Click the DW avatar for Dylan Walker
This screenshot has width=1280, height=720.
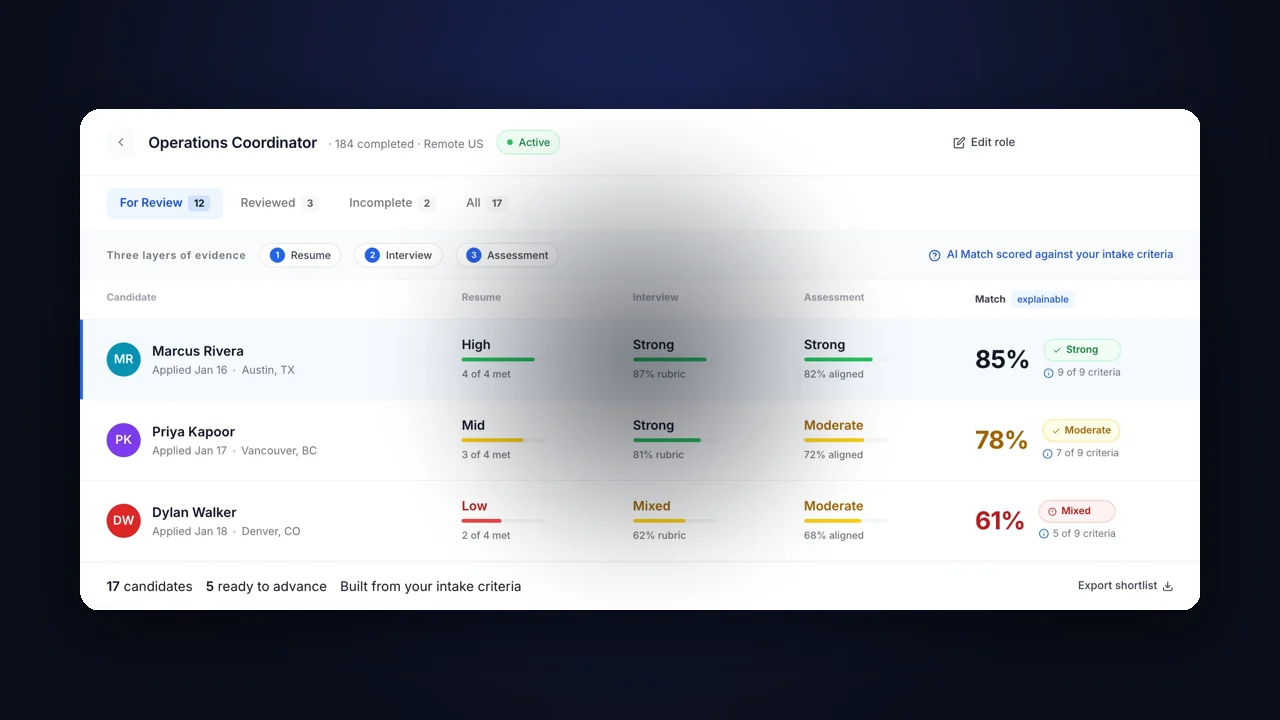(124, 521)
